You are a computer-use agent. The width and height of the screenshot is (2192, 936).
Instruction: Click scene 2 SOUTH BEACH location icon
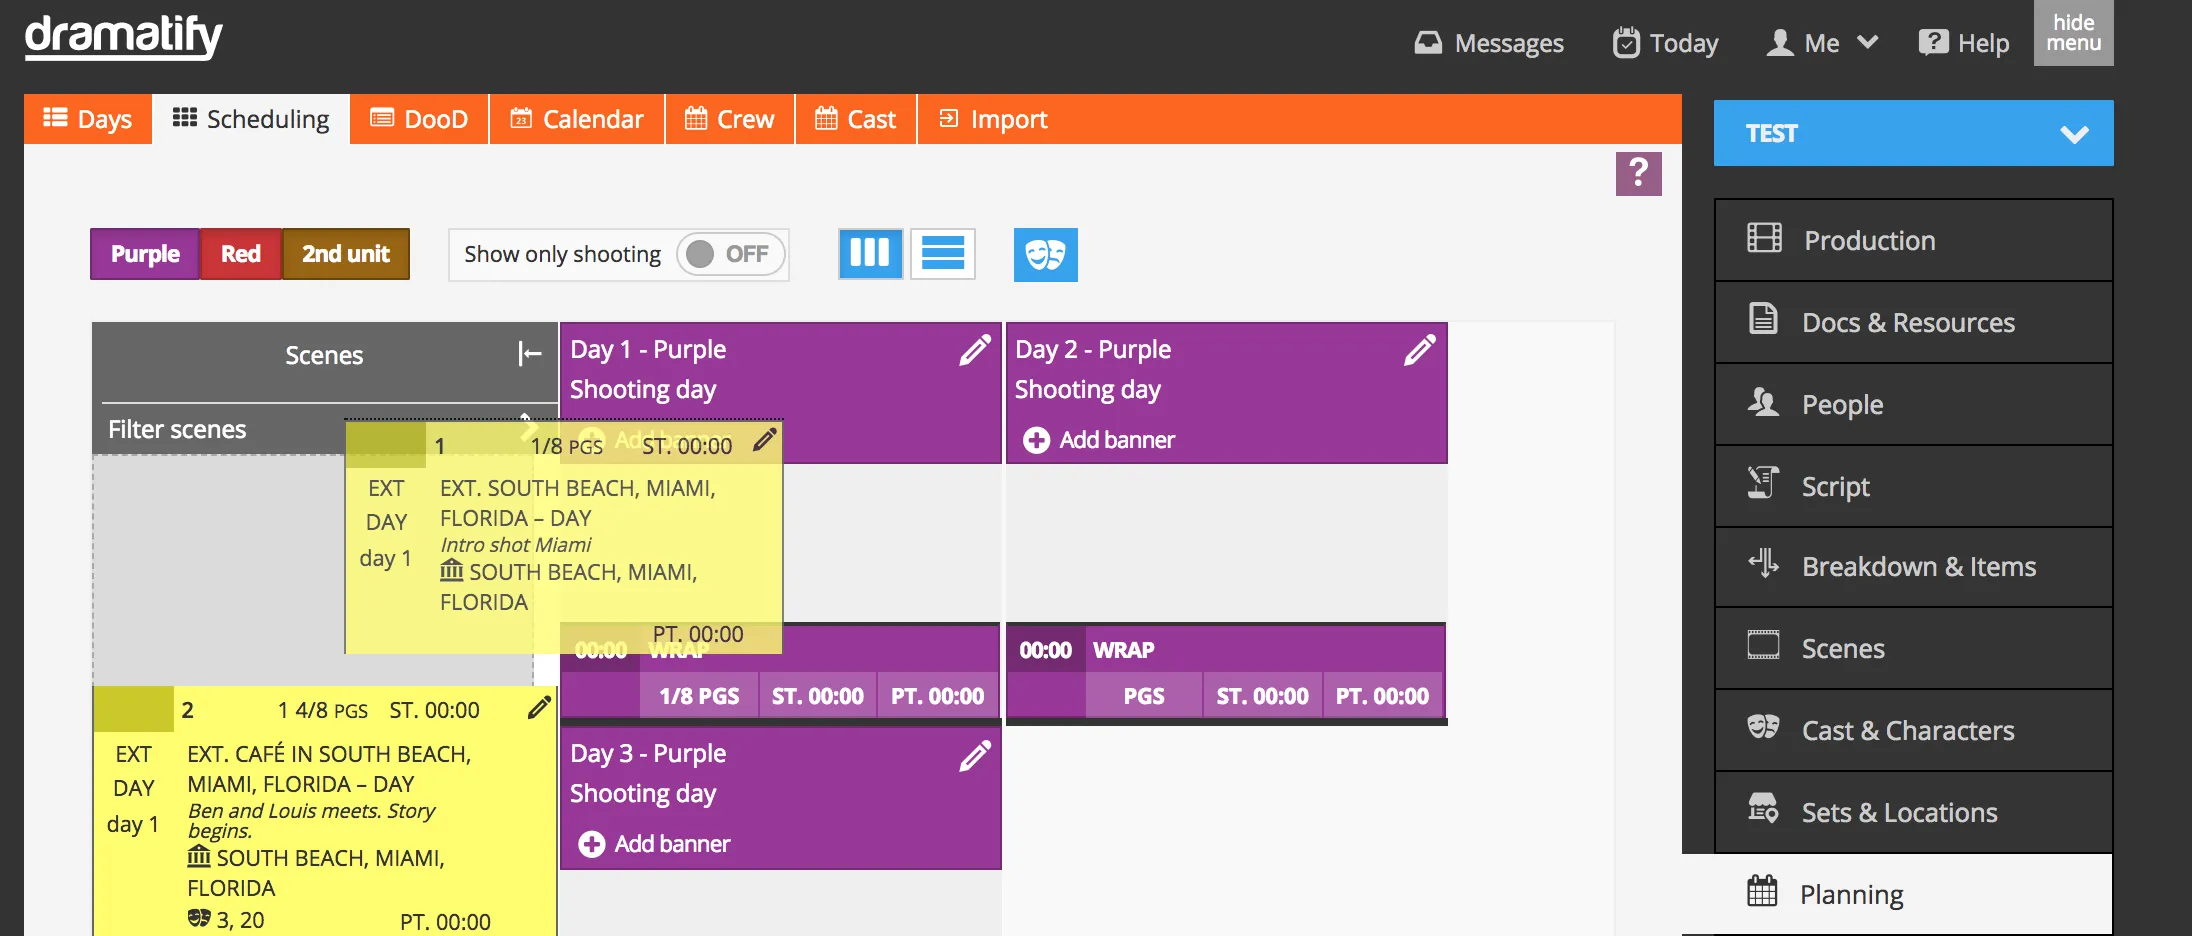coord(199,857)
